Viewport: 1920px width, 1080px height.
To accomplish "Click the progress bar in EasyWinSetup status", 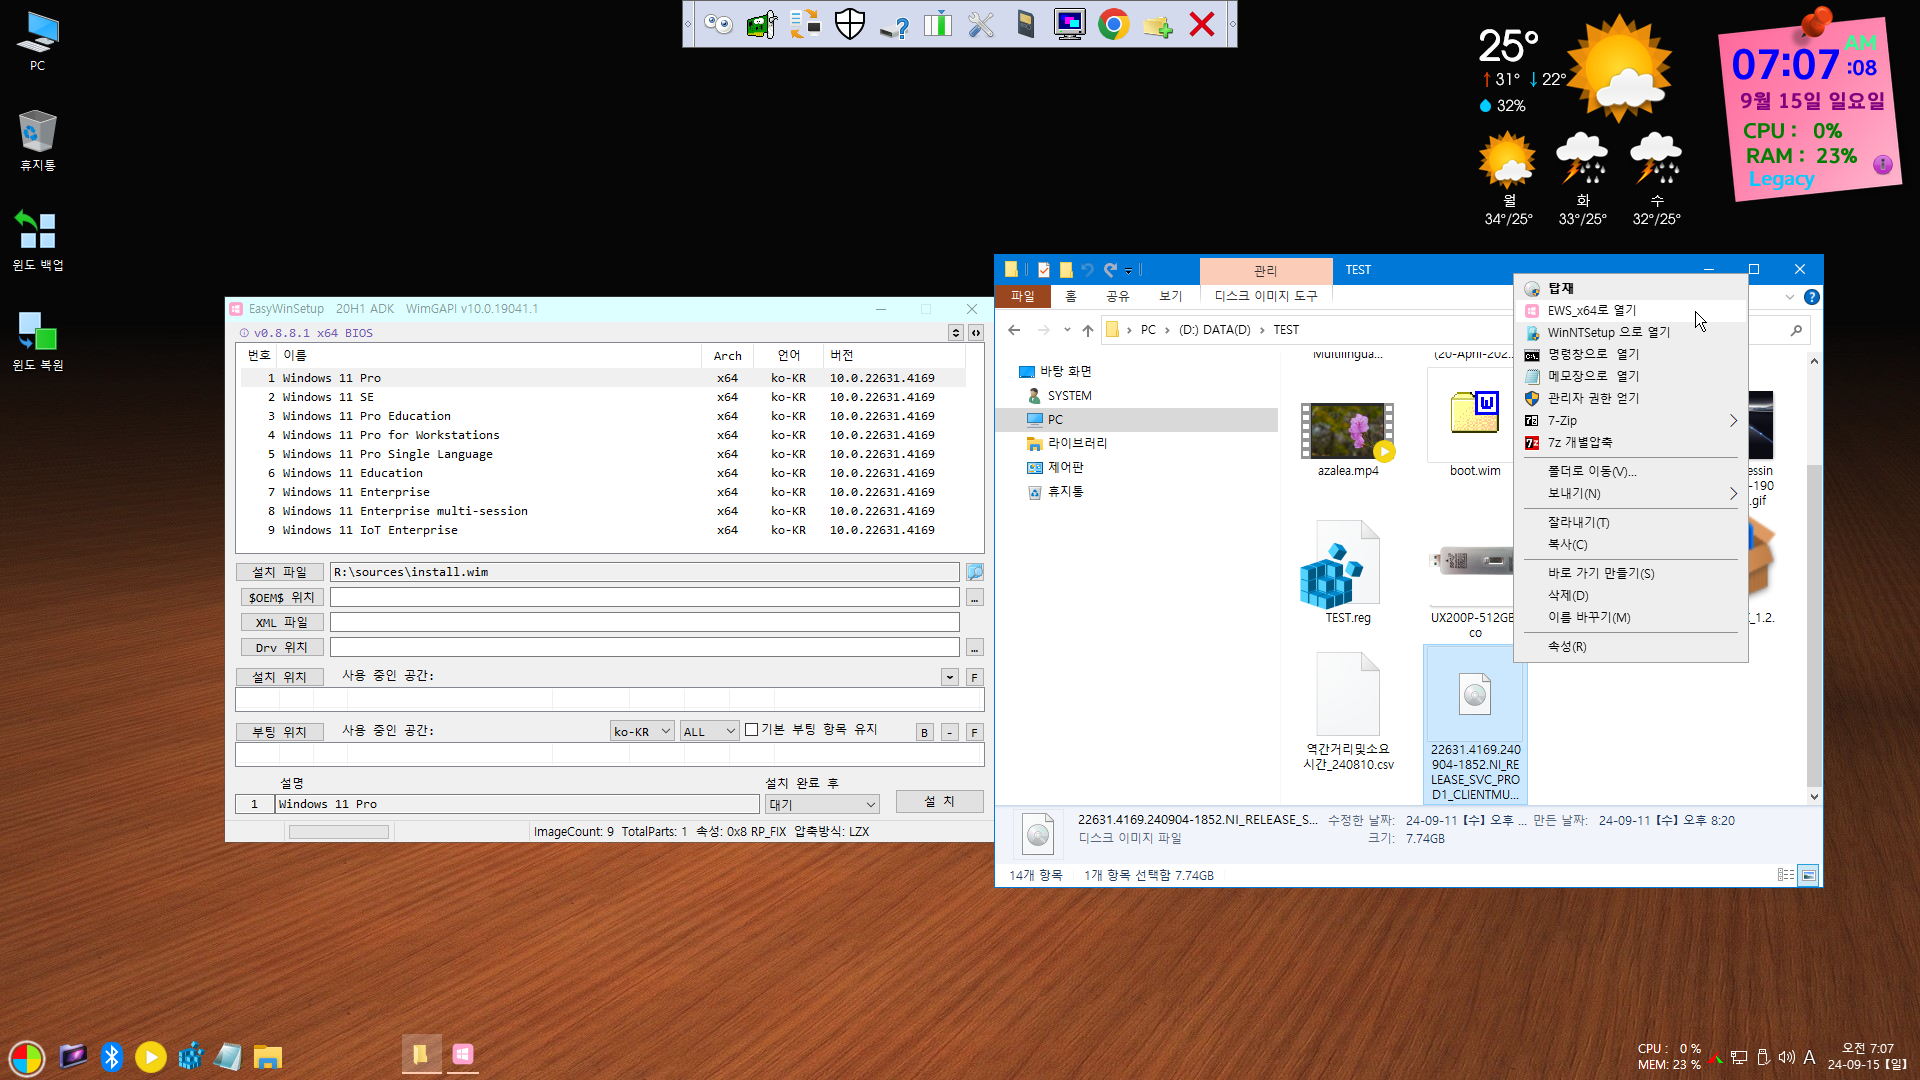I will pyautogui.click(x=338, y=832).
